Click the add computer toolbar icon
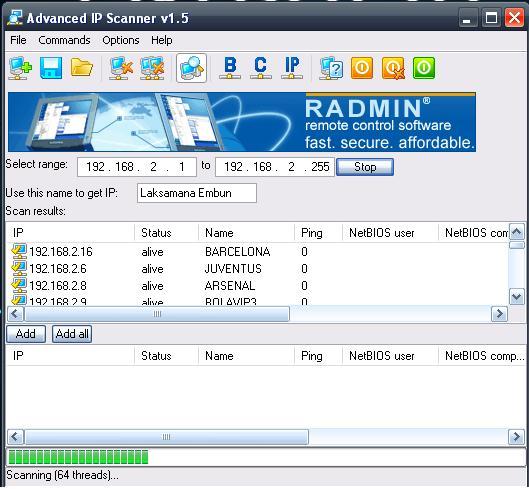529x489 pixels. click(x=20, y=68)
